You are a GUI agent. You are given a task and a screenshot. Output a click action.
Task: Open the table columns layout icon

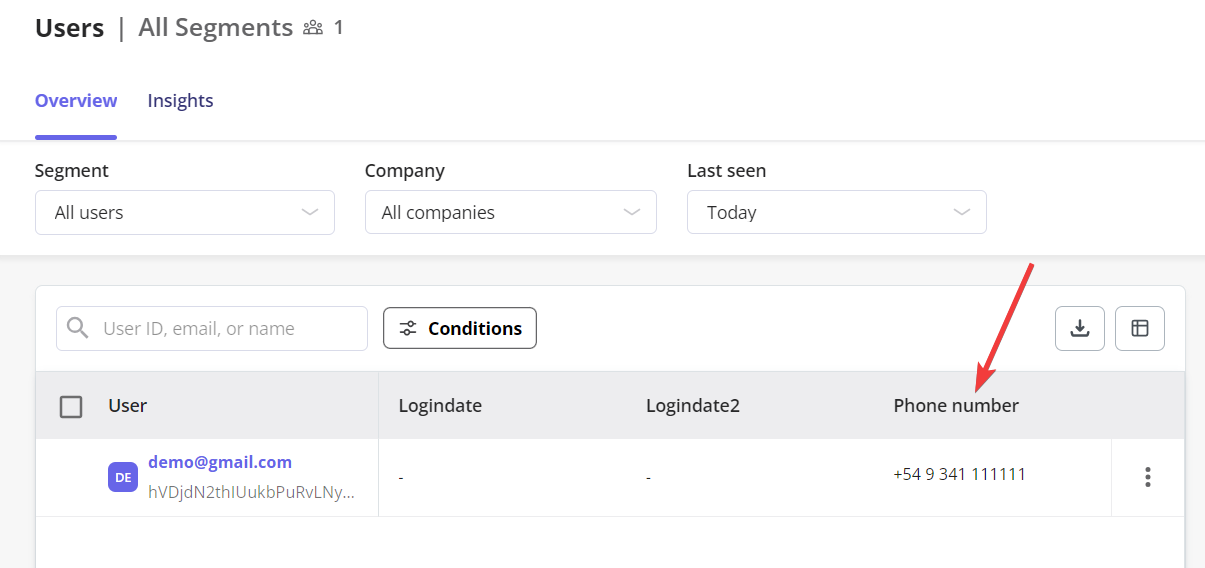[1140, 328]
